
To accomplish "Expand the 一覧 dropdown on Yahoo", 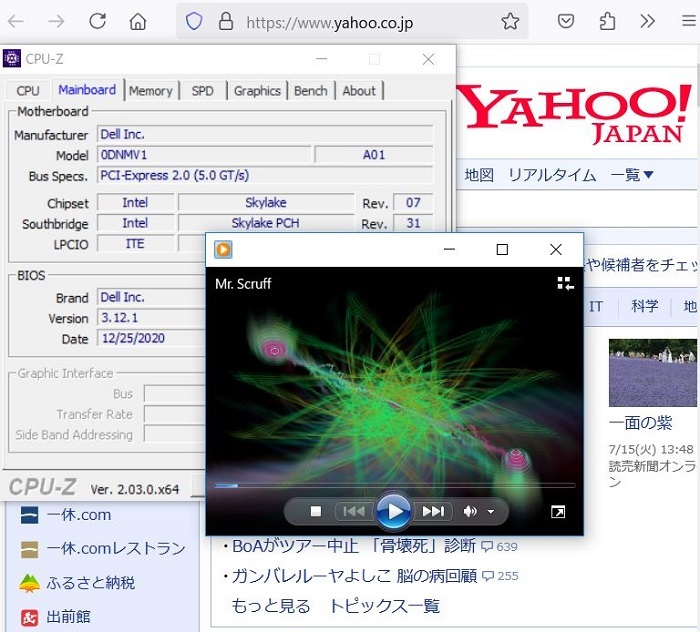I will click(632, 175).
